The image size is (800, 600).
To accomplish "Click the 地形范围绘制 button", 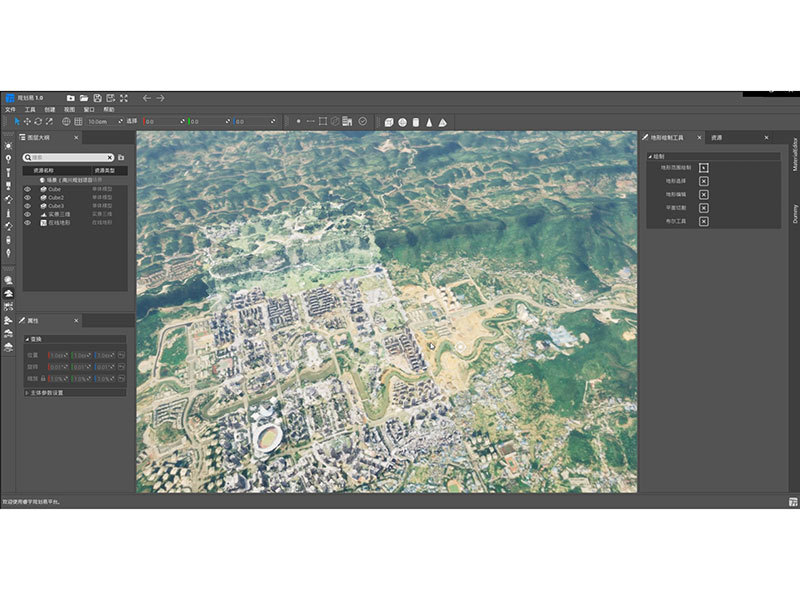I will click(704, 168).
